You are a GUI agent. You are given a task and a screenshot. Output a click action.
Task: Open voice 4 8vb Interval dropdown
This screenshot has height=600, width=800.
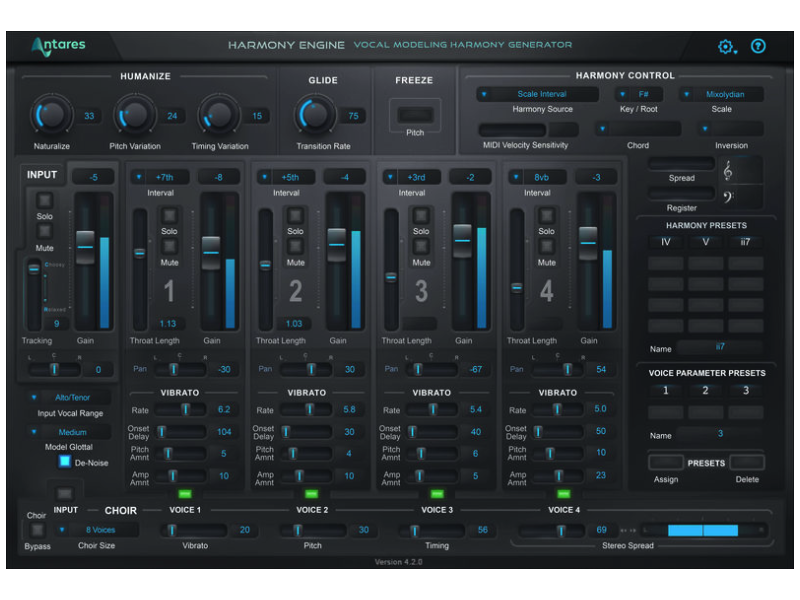coord(537,177)
